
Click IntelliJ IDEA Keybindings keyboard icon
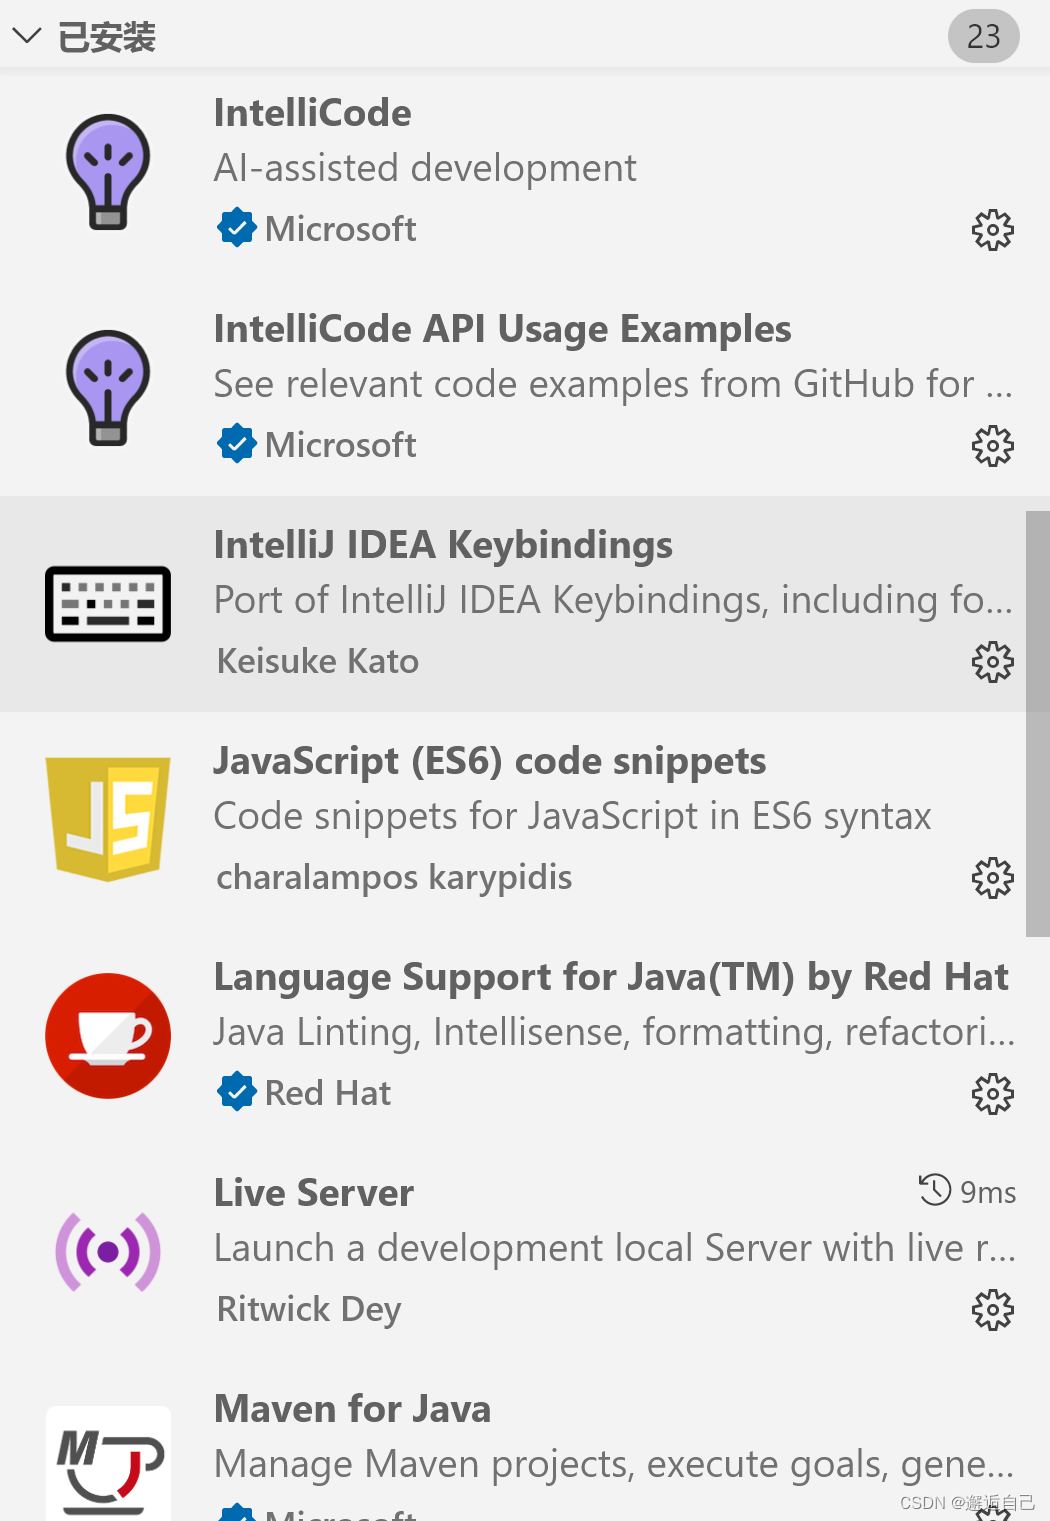point(108,604)
